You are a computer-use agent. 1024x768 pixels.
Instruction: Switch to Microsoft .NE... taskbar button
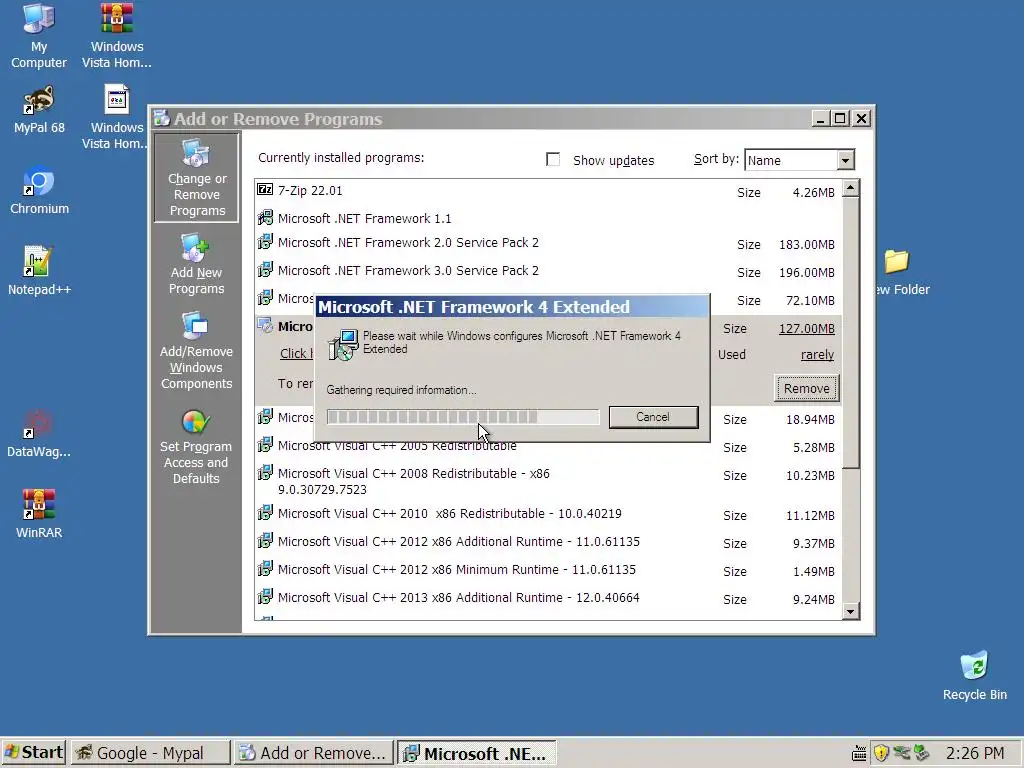tap(476, 752)
